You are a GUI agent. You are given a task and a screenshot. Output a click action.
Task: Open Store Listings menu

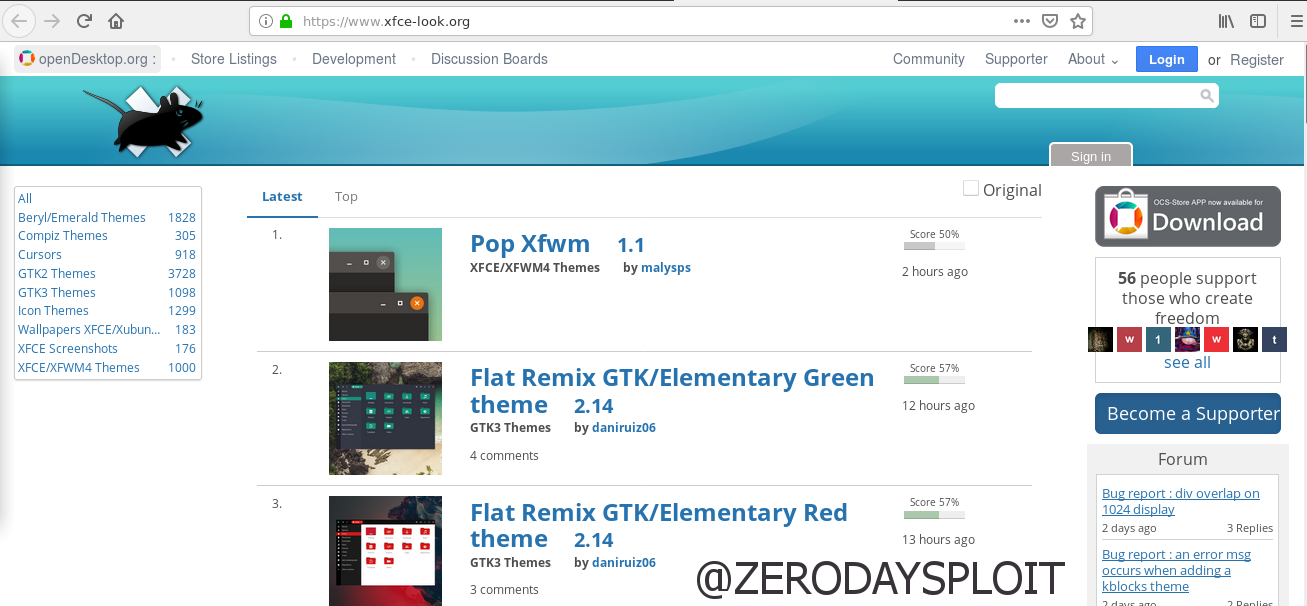pyautogui.click(x=234, y=59)
